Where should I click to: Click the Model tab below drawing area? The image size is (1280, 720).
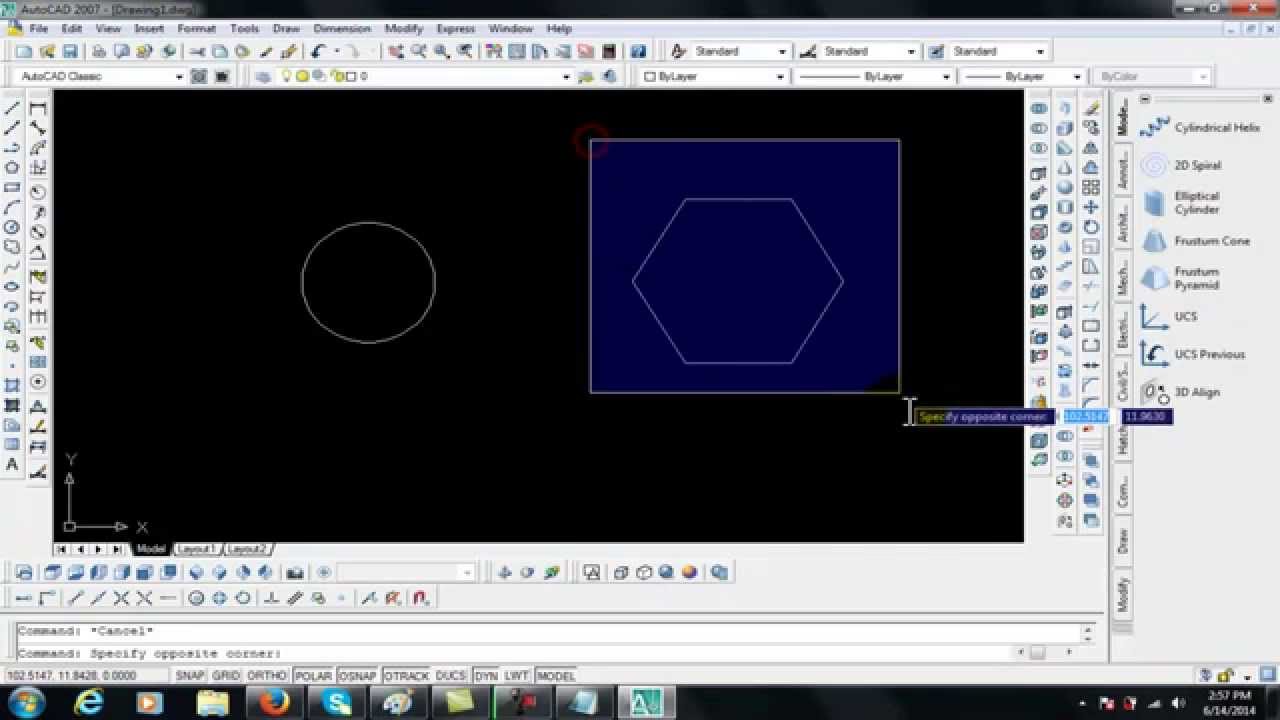coord(151,549)
